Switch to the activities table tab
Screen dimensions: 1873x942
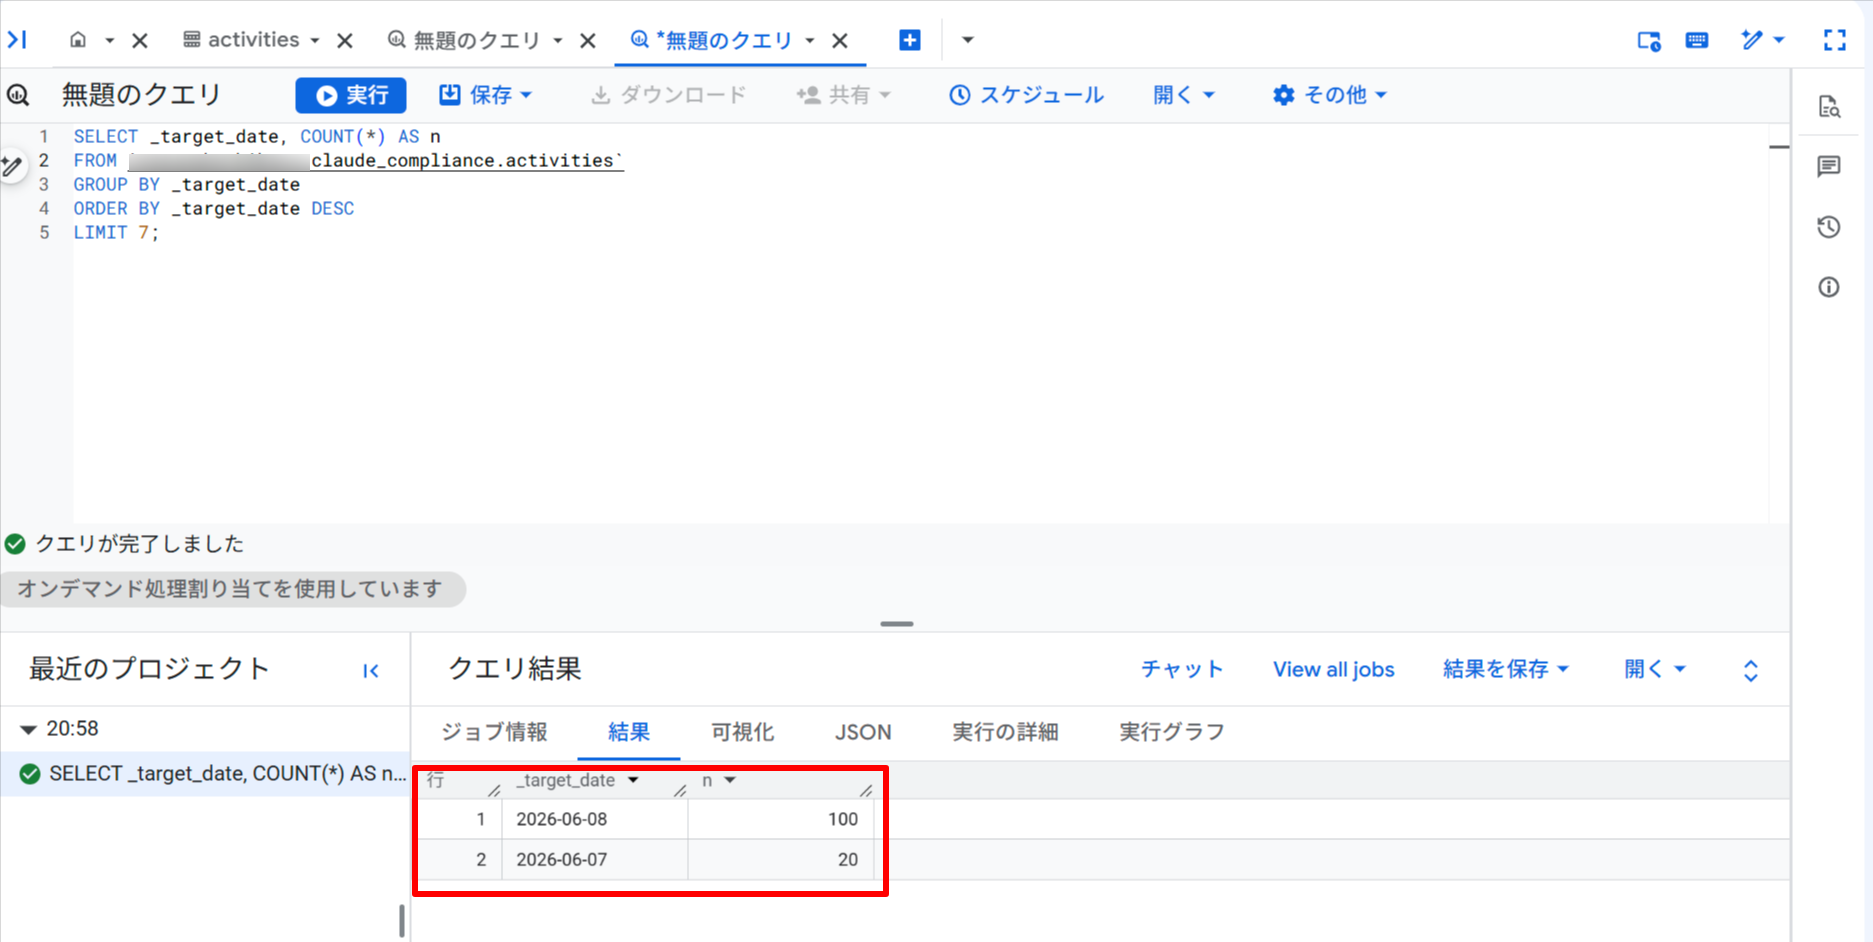[x=241, y=40]
